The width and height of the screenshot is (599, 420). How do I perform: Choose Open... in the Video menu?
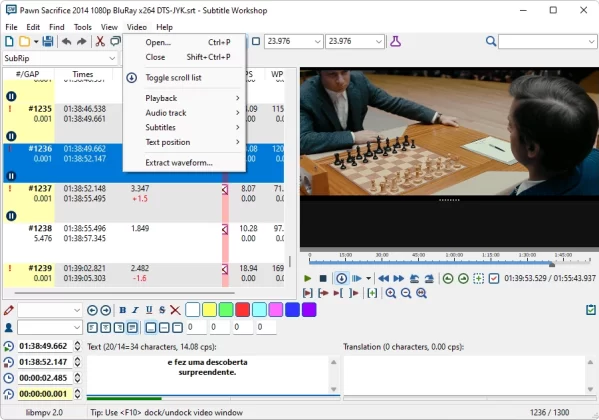point(184,42)
